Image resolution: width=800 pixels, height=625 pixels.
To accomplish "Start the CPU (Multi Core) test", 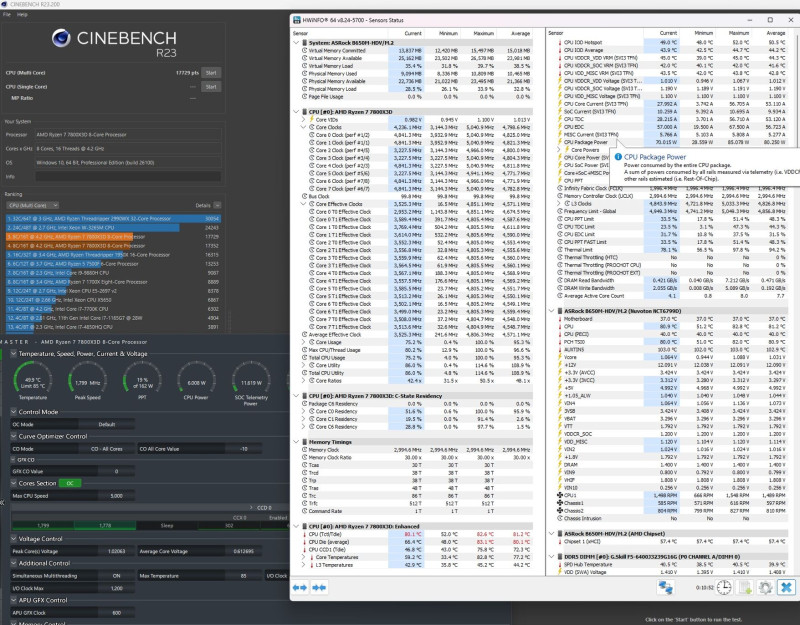I will [211, 73].
